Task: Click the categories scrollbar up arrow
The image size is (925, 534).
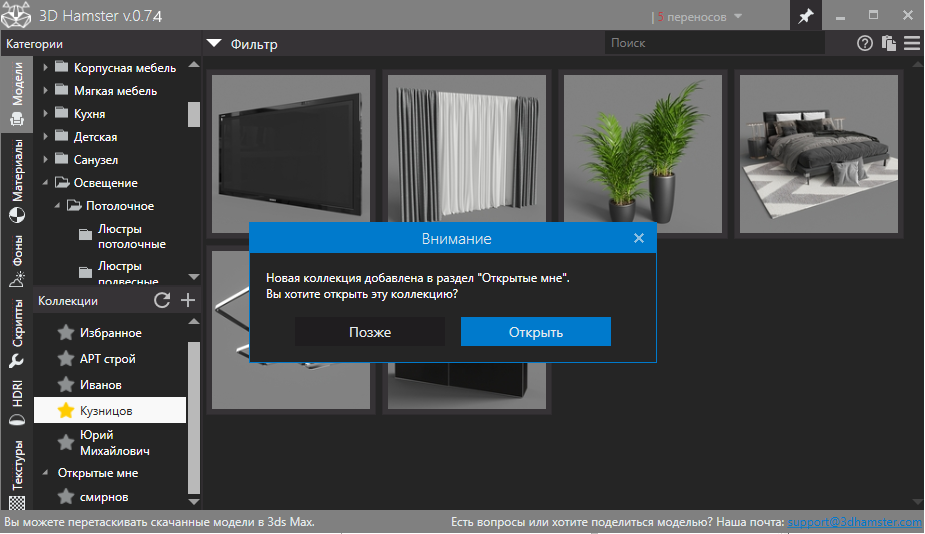Action: tap(193, 64)
